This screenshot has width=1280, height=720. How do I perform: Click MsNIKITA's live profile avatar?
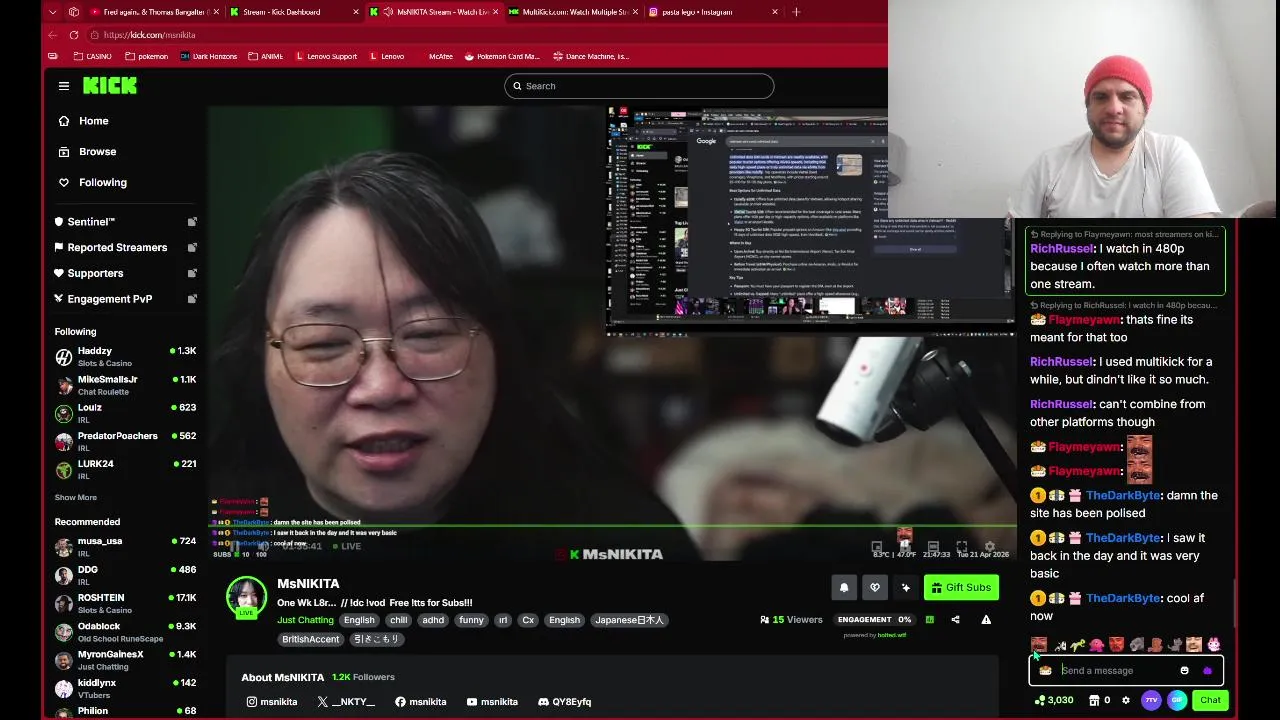point(246,597)
